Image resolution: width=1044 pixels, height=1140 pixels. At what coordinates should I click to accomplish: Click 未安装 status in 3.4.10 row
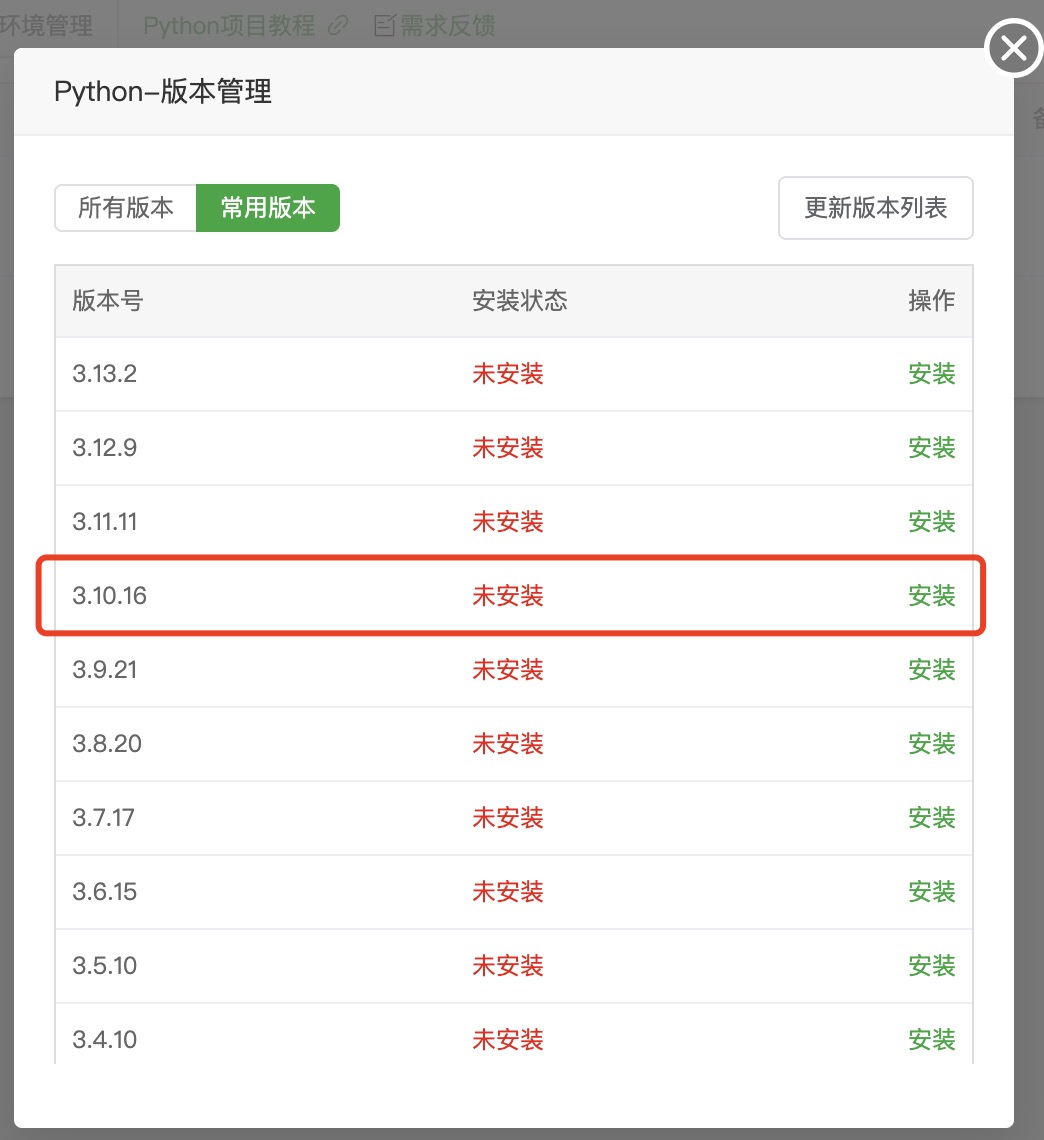508,1040
